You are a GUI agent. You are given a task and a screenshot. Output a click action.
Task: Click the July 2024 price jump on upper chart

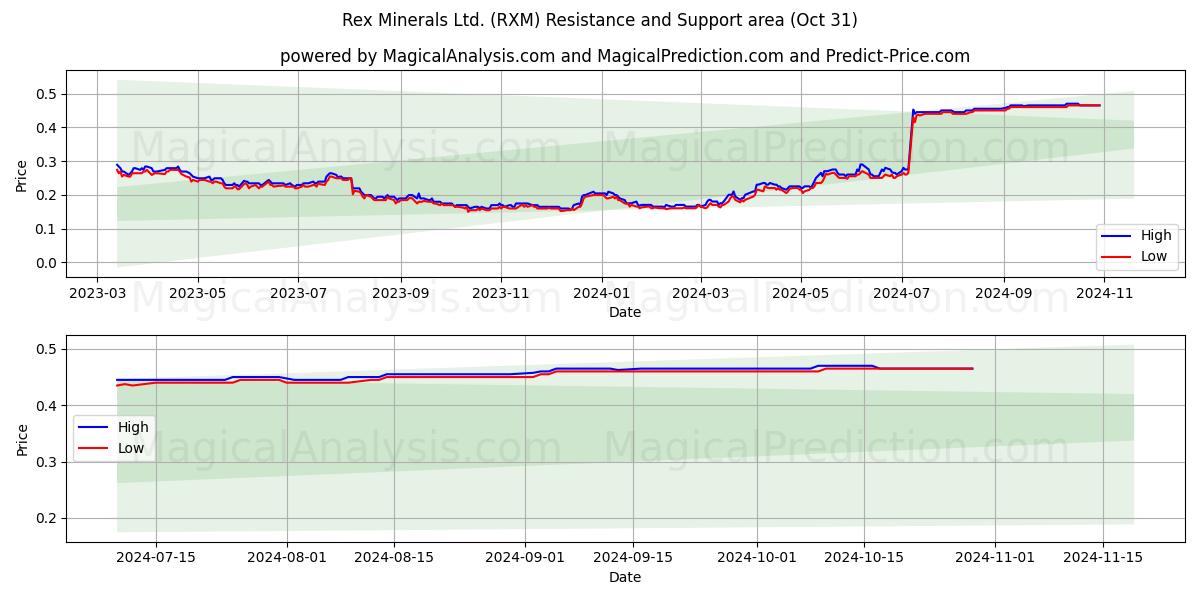click(910, 140)
